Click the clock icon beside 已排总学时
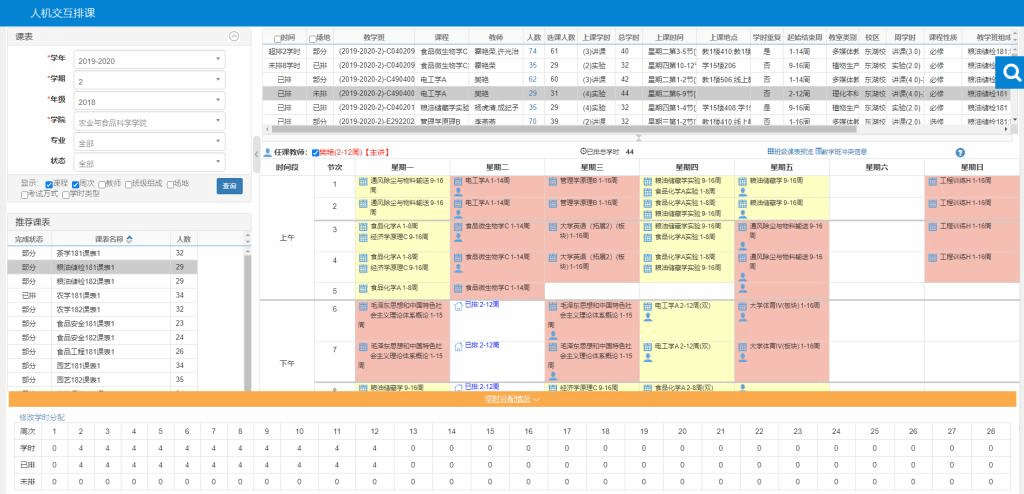Viewport: 1024px width, 494px height. 583,152
